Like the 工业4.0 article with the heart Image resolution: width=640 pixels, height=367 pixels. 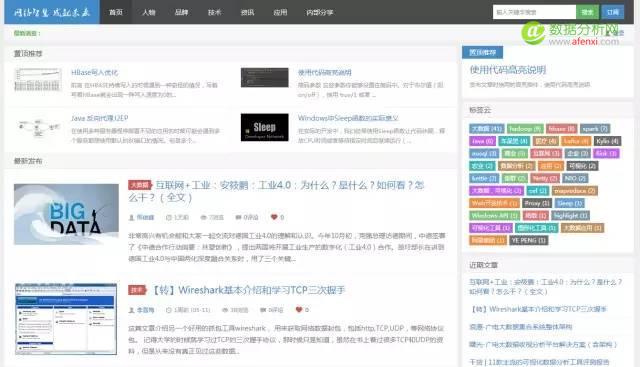pyautogui.click(x=274, y=217)
